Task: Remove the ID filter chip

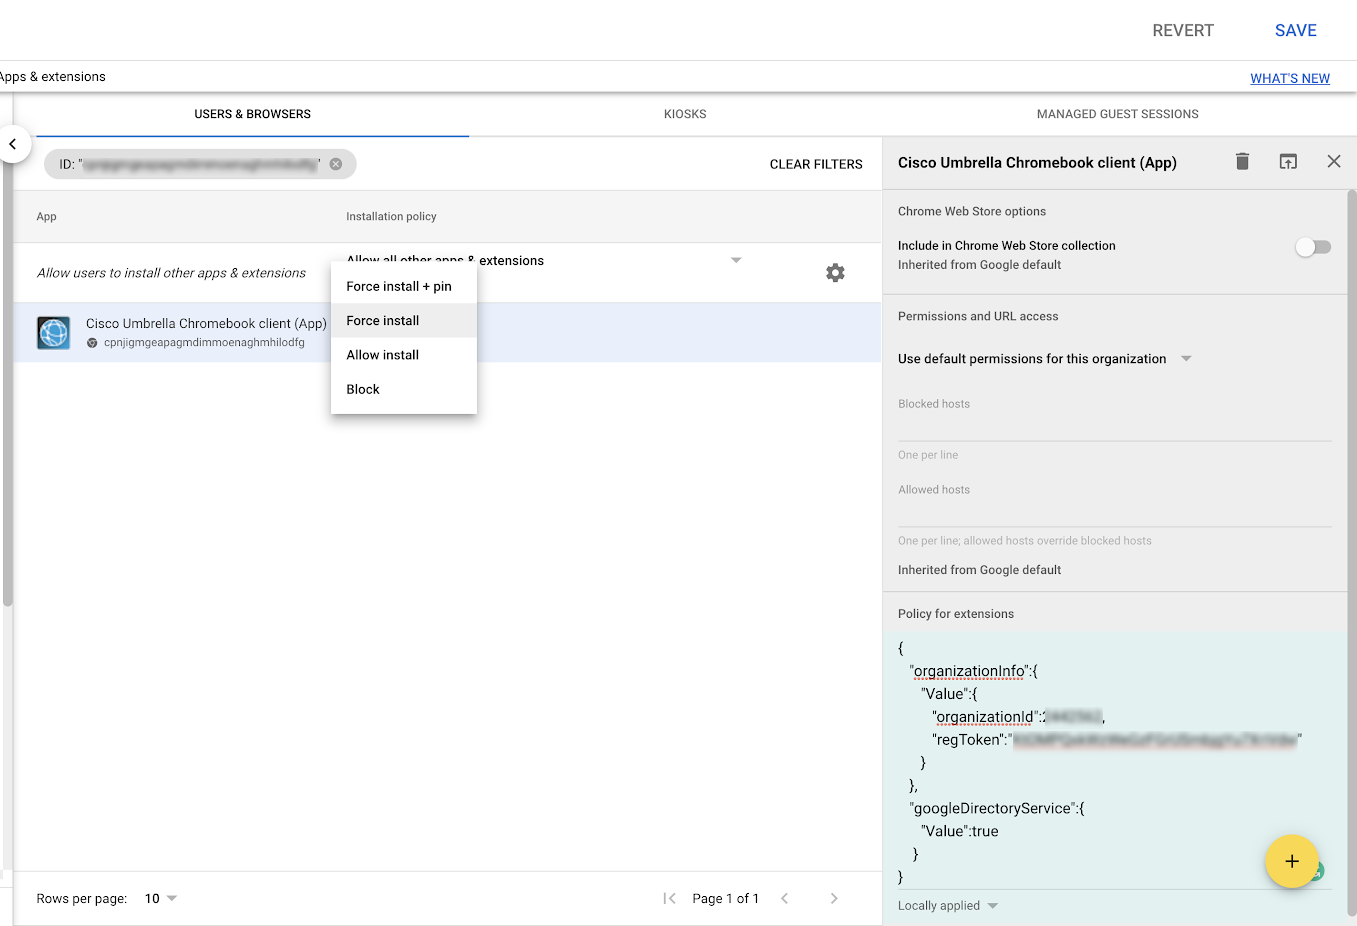Action: coord(336,164)
